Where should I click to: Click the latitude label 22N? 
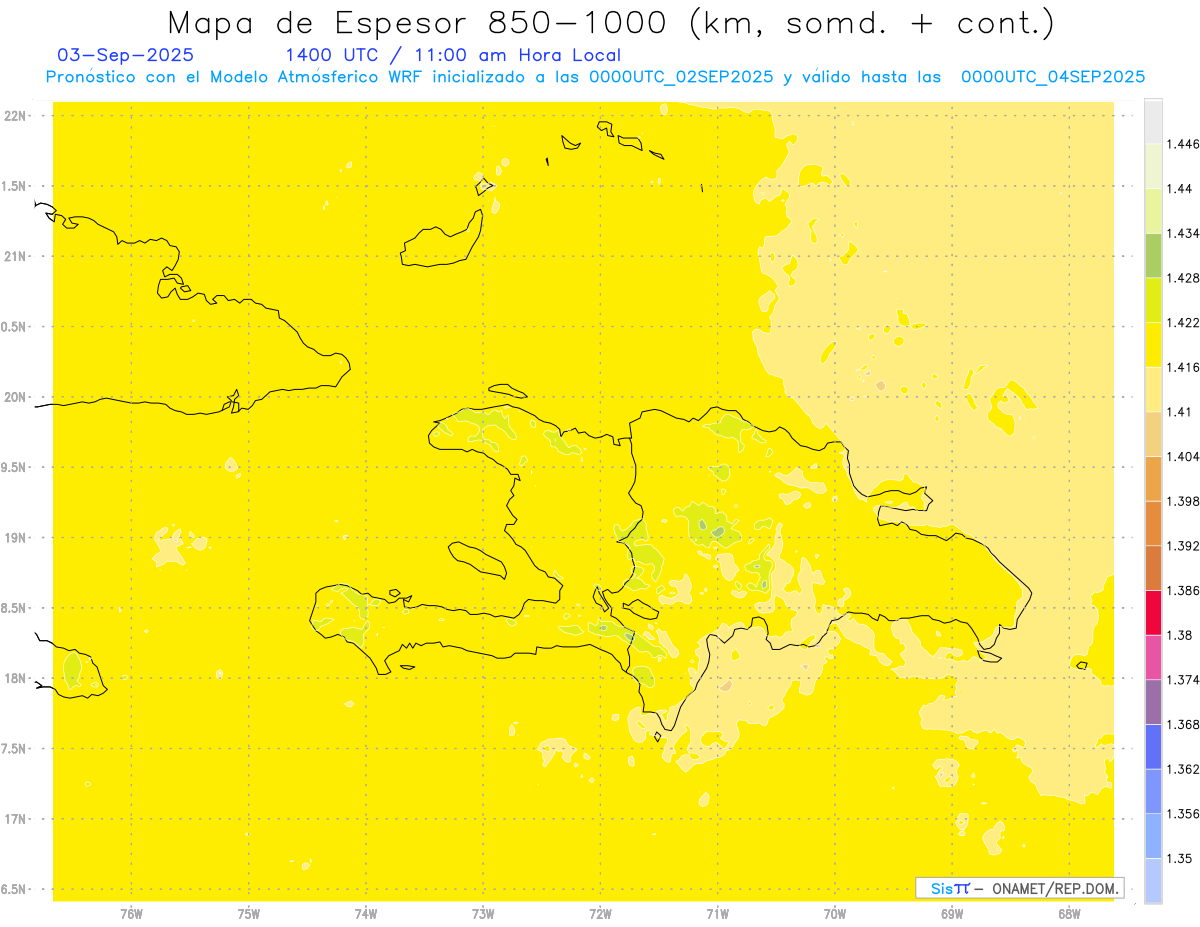pos(15,116)
